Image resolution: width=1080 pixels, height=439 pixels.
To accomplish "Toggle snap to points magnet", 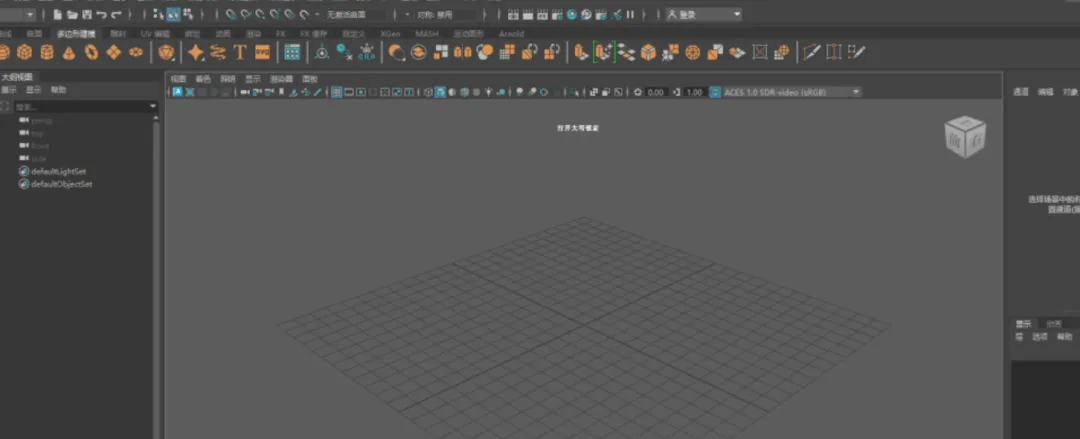I will click(260, 14).
